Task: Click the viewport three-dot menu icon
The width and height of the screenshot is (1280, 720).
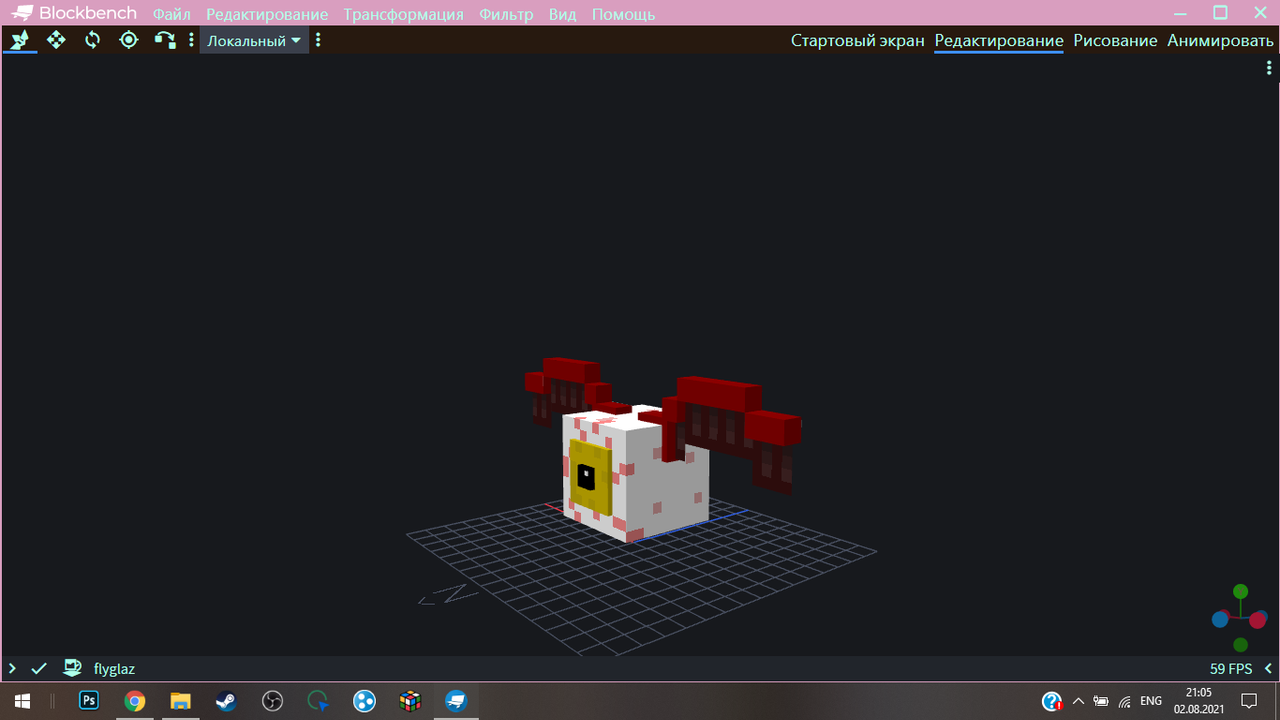Action: tap(1269, 68)
